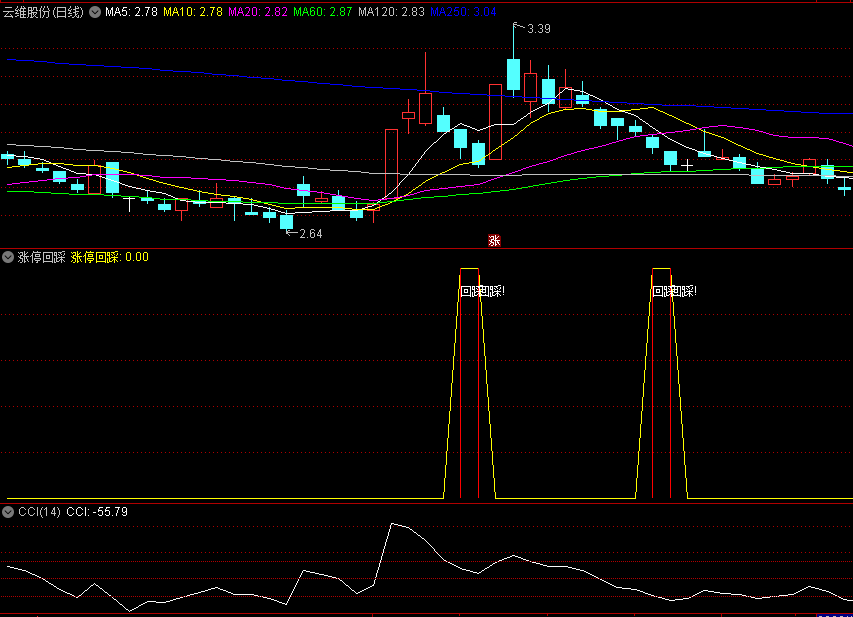The height and width of the screenshot is (617, 853).
Task: Click the CCI(14) indicator name
Action: coord(39,512)
